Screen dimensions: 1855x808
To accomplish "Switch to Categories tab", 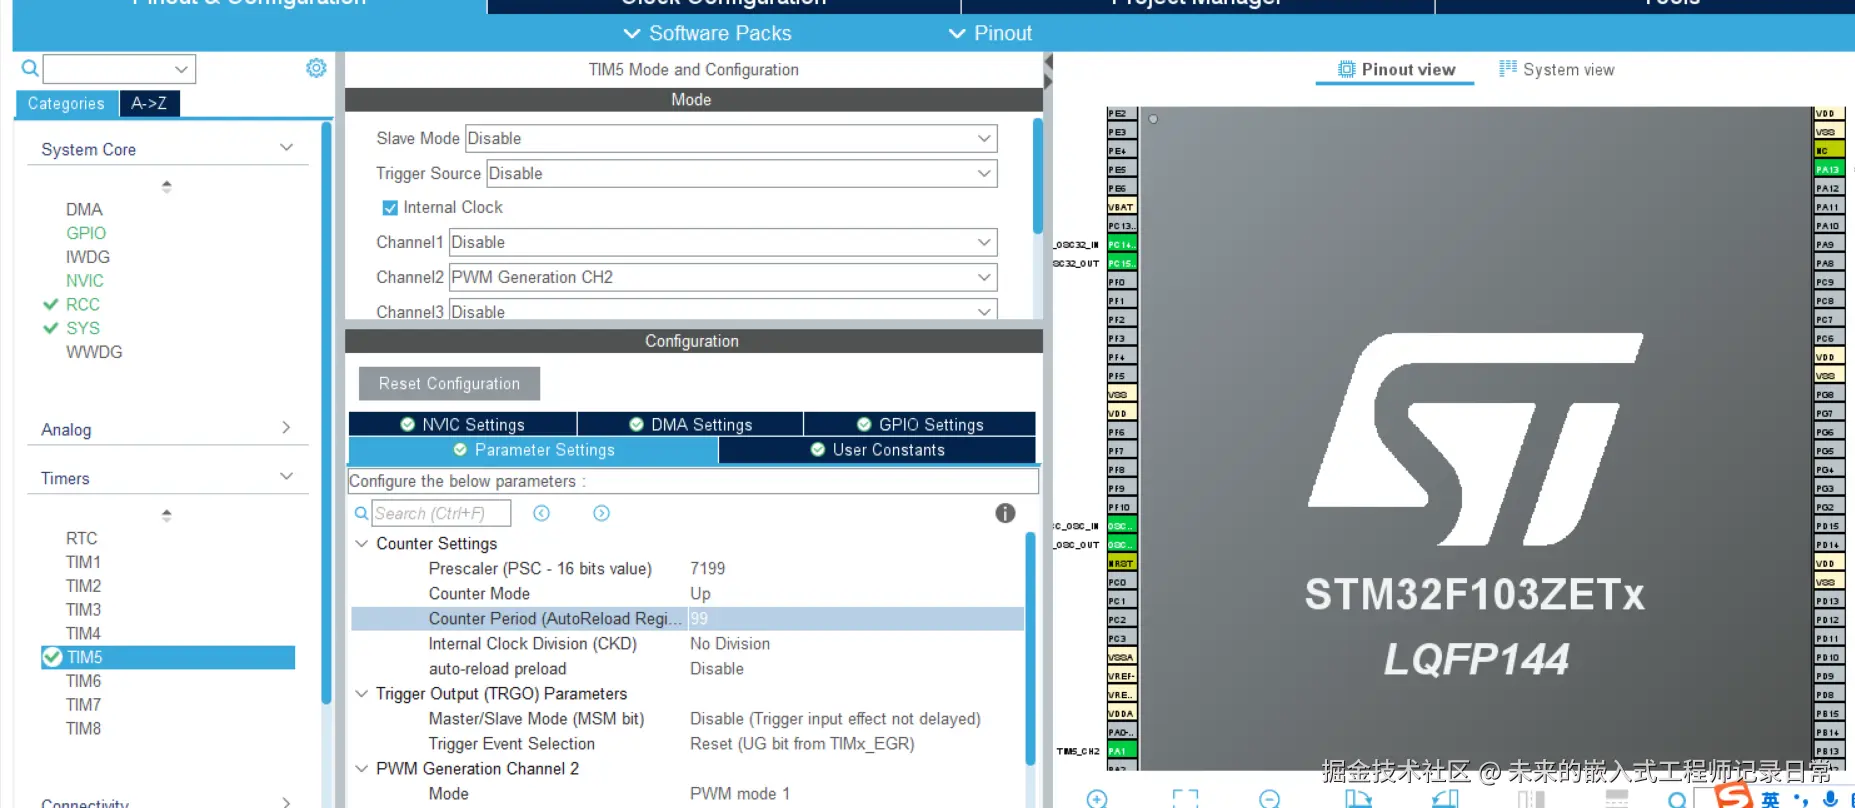I will click(x=66, y=103).
